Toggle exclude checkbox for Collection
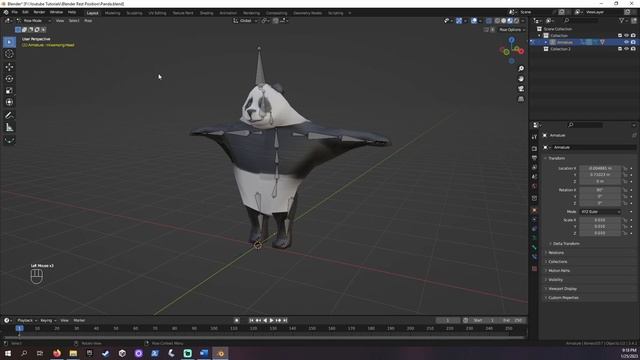The image size is (640, 360). click(620, 36)
